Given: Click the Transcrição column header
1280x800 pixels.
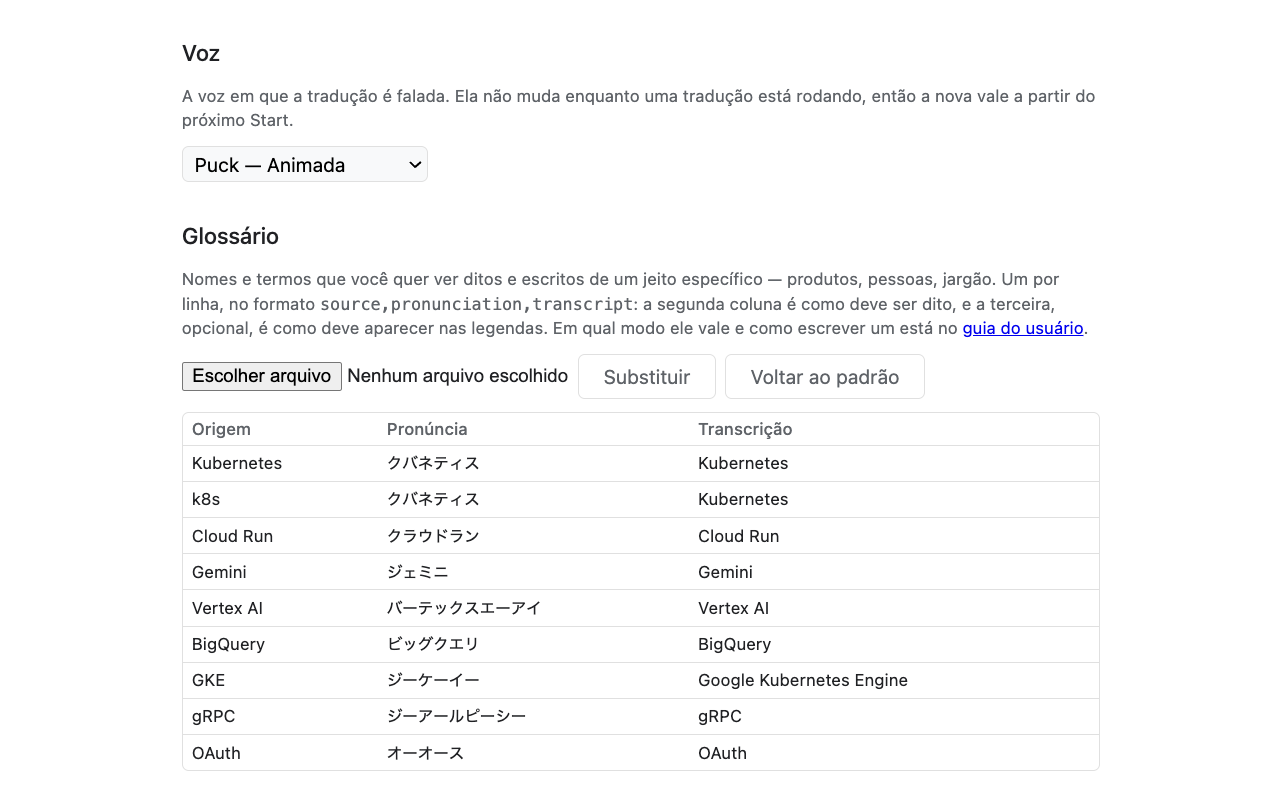Looking at the screenshot, I should coord(745,429).
